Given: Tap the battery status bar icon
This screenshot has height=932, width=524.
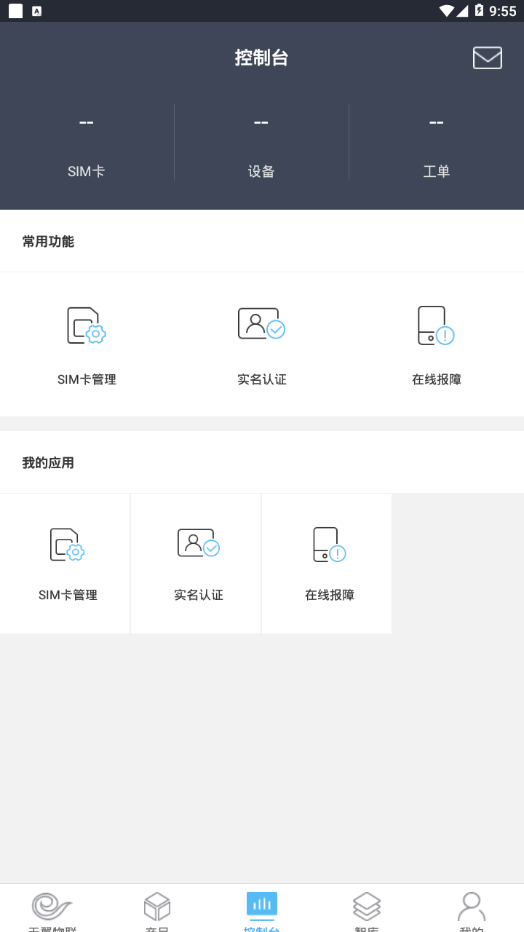Looking at the screenshot, I should pyautogui.click(x=479, y=11).
